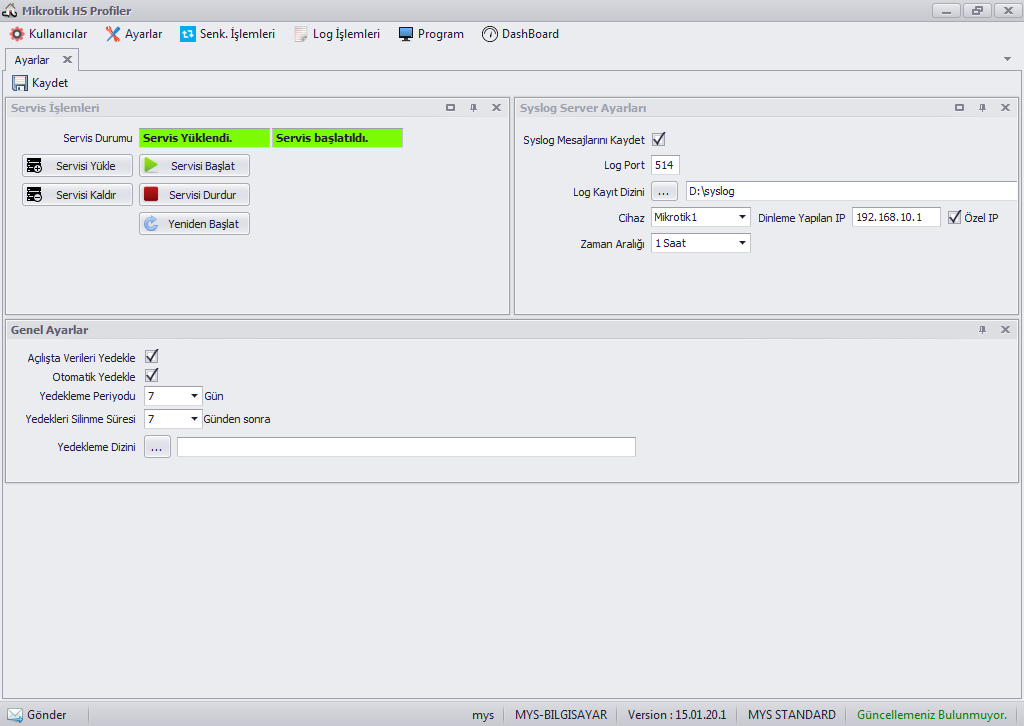
Task: Click the Servis başlatıldı status indicator
Action: (x=337, y=138)
